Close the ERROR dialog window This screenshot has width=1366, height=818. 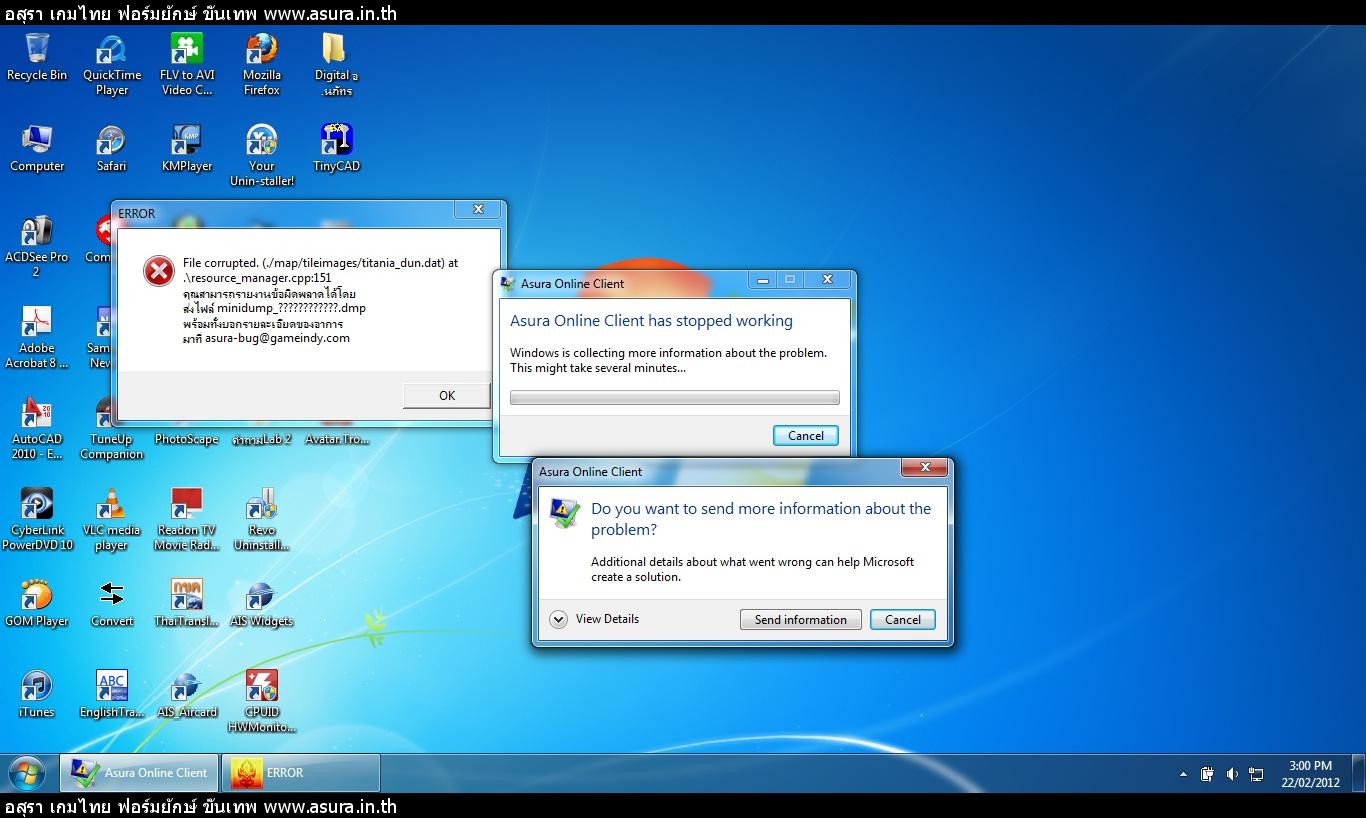478,209
